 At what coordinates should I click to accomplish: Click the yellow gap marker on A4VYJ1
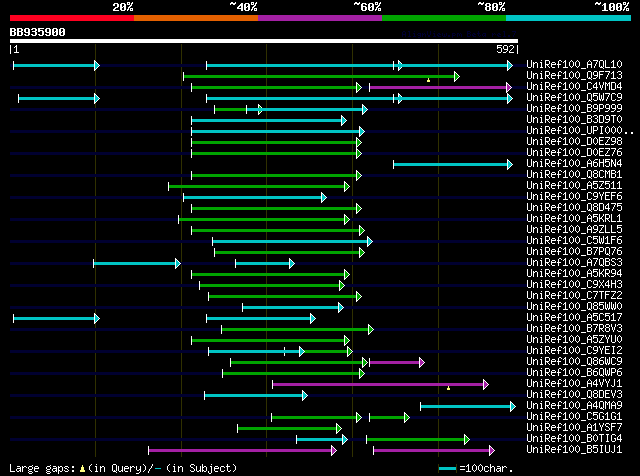coord(448,388)
